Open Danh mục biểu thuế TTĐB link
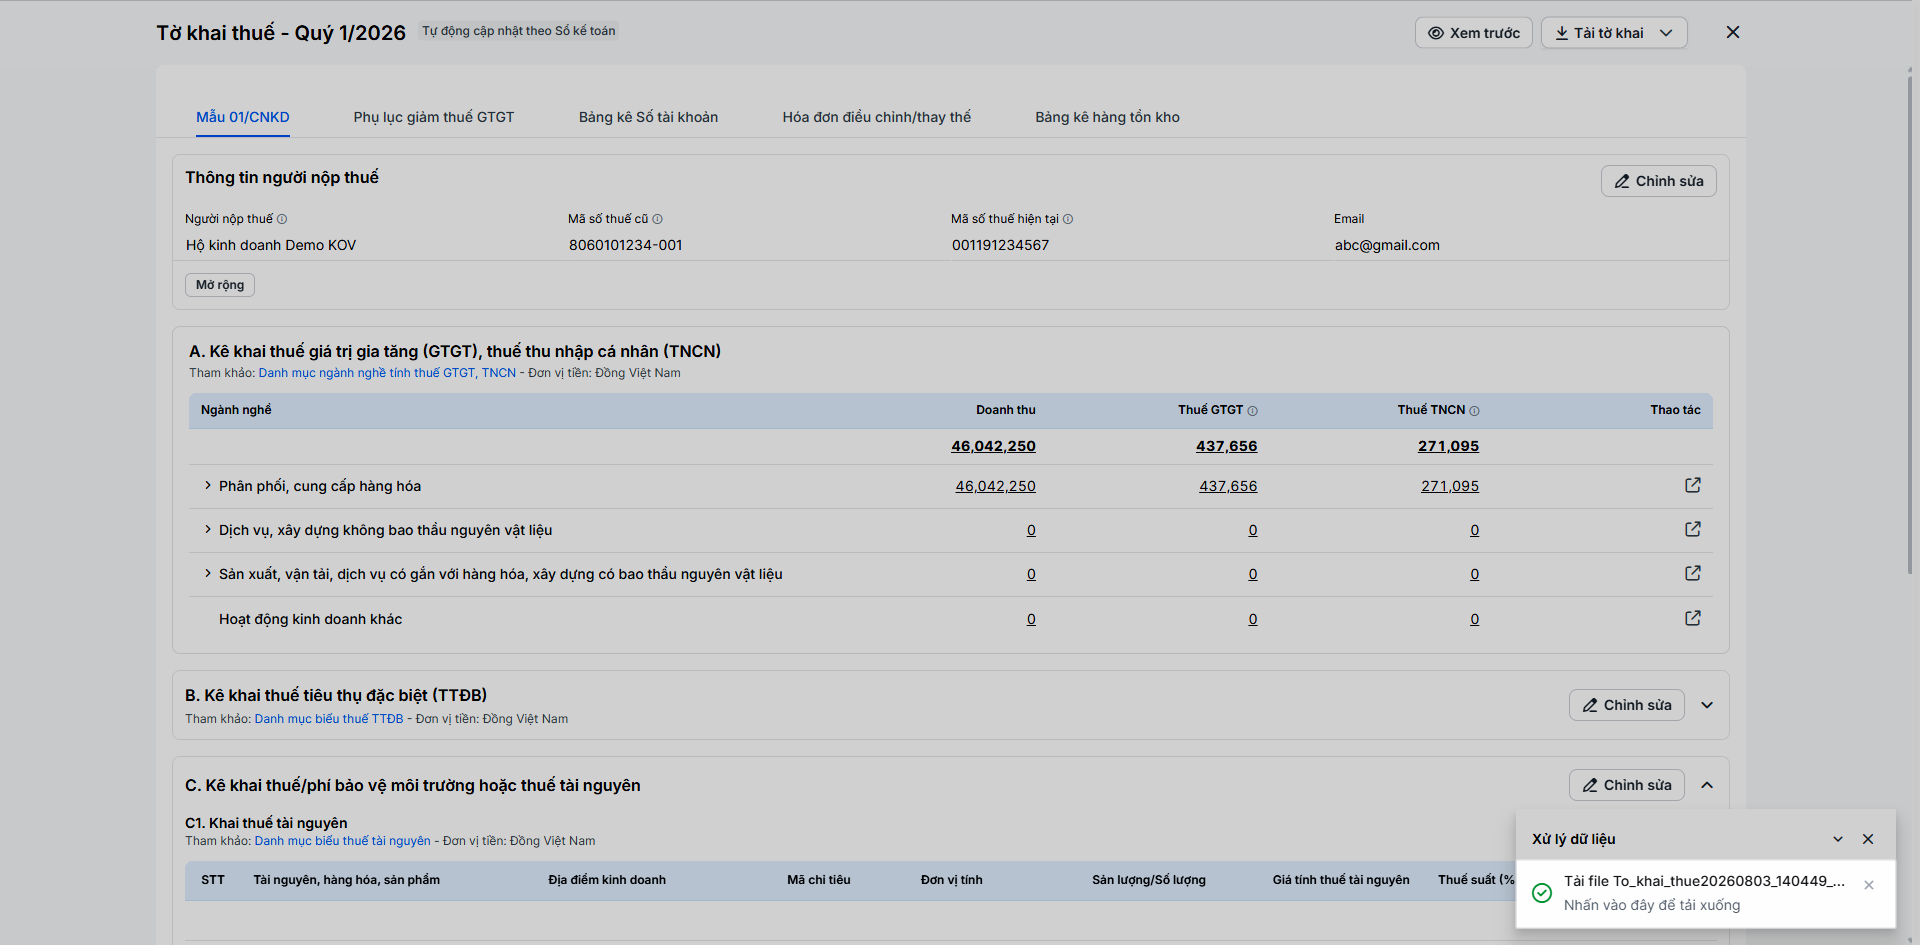This screenshot has height=945, width=1920. click(x=329, y=719)
